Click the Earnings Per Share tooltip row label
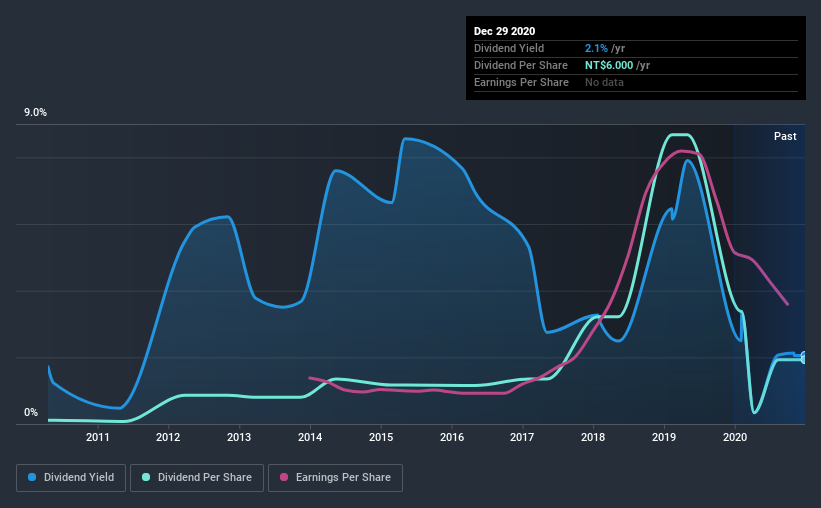The image size is (821, 508). [521, 82]
